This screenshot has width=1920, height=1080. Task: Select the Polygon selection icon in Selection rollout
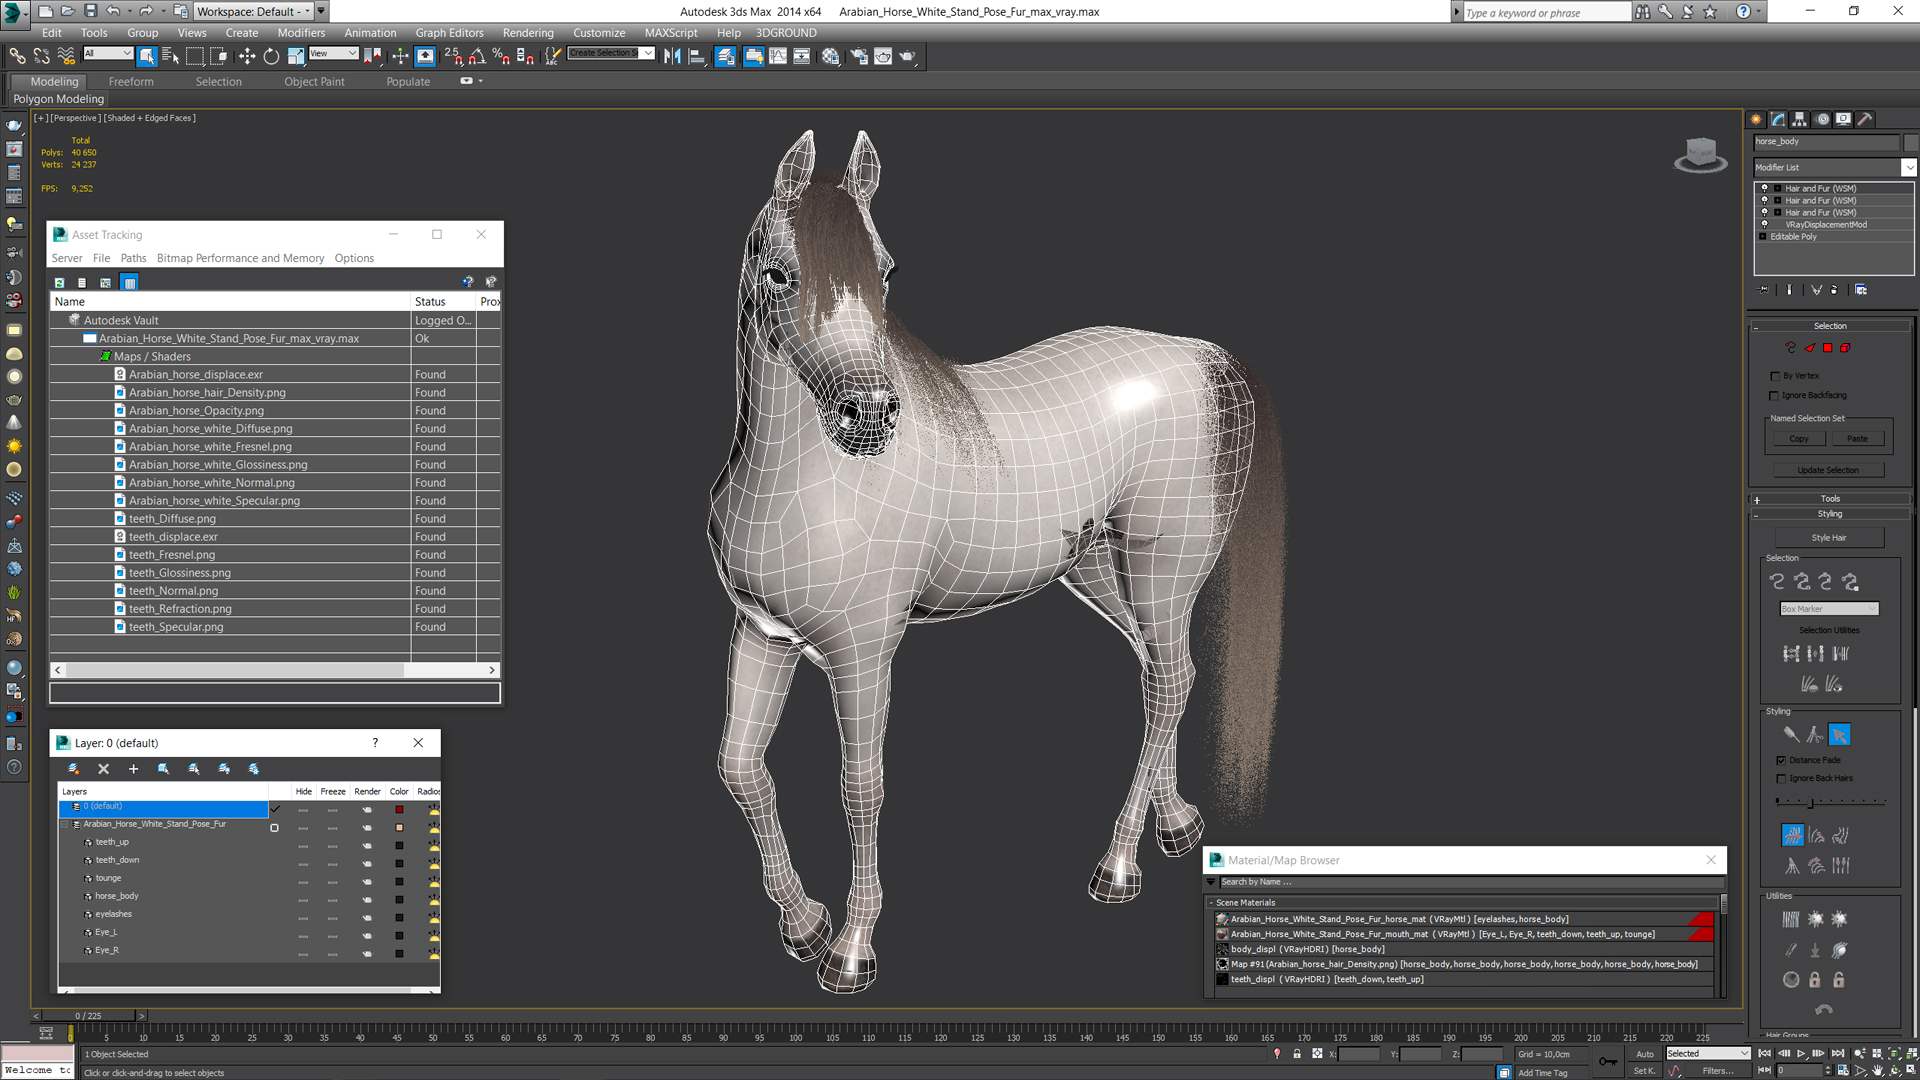pos(1828,348)
